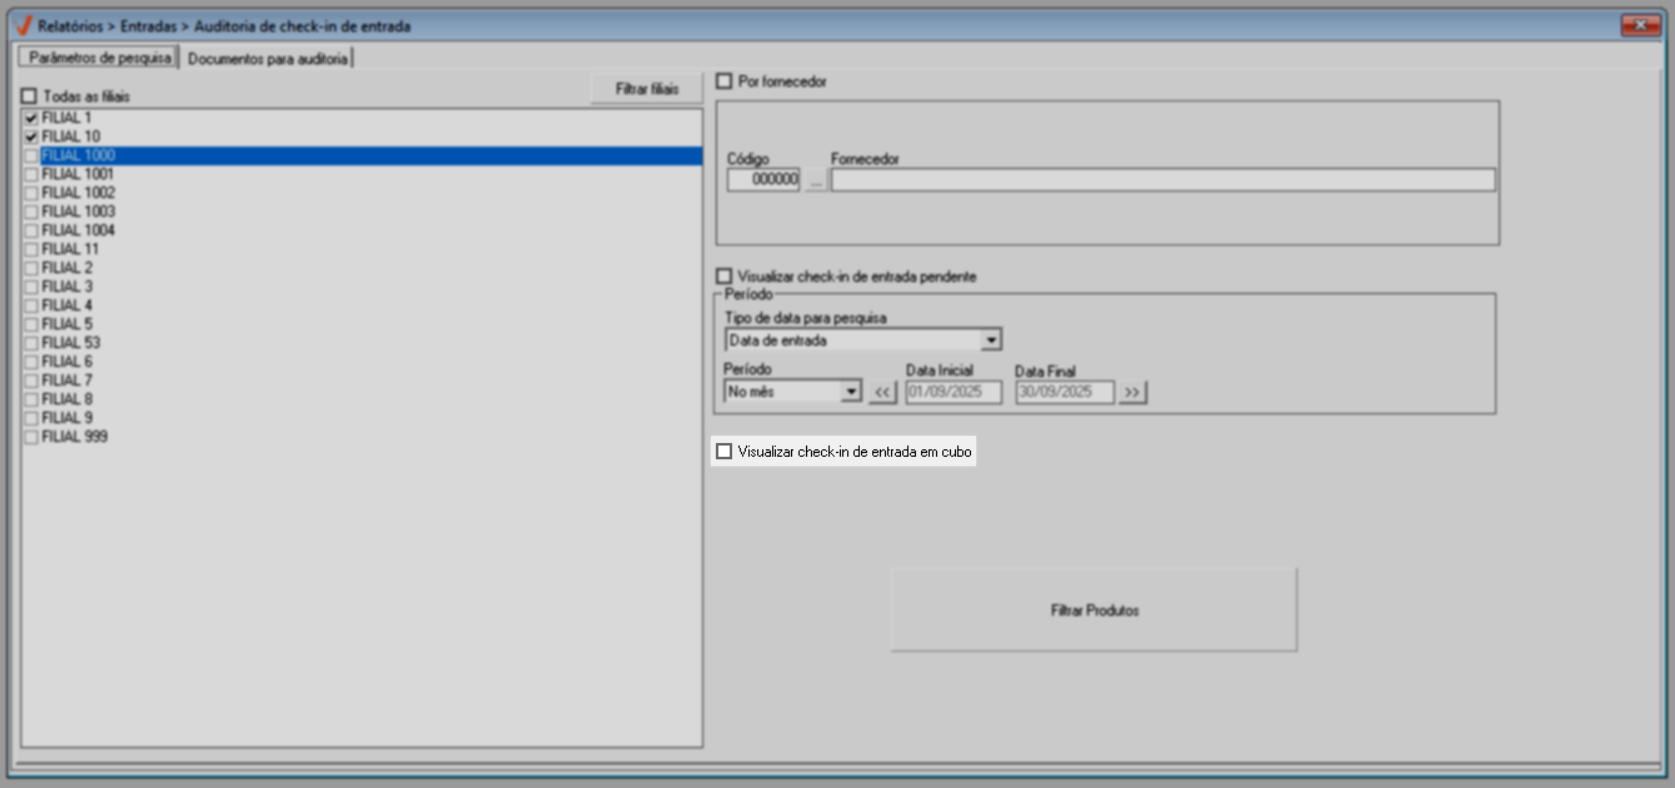The width and height of the screenshot is (1675, 788).
Task: Uncheck FILIAL 1 checkbox
Action: click(31, 118)
